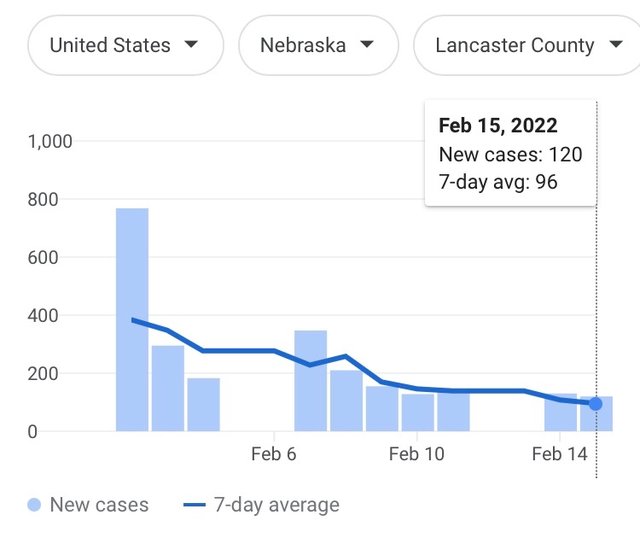Screen dimensions: 640x544
Task: Click the tallest bar reaching near 800
Action: [132, 320]
